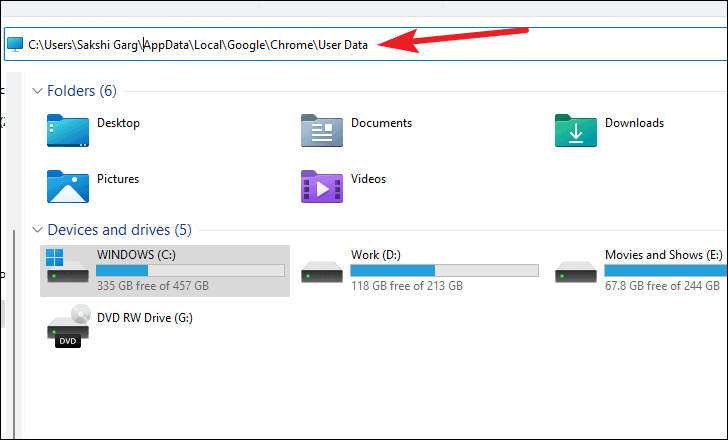Click the Movies and Shows (E:) usage bar
This screenshot has width=728, height=440.
click(x=666, y=271)
